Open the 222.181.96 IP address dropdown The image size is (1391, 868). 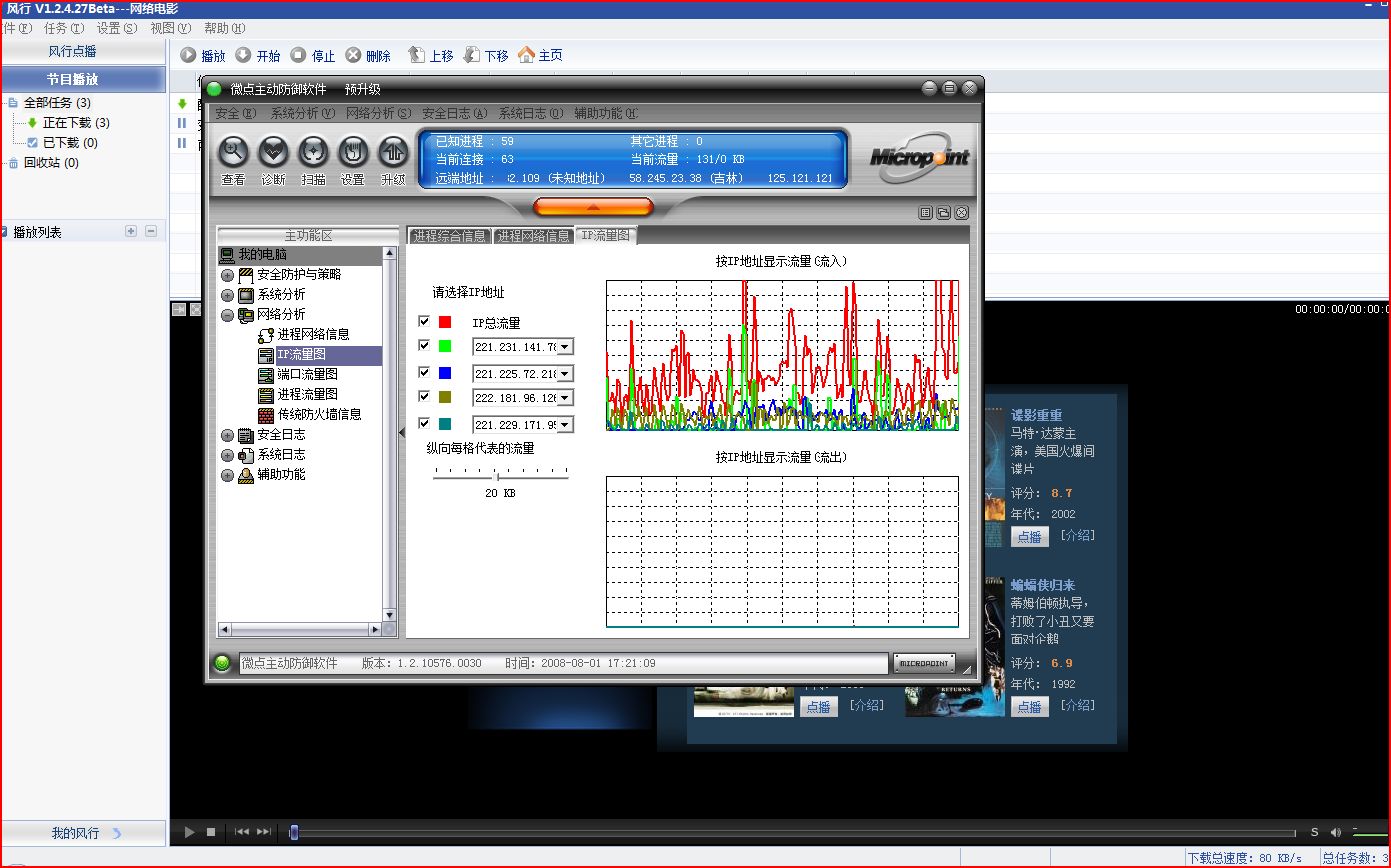coord(565,398)
